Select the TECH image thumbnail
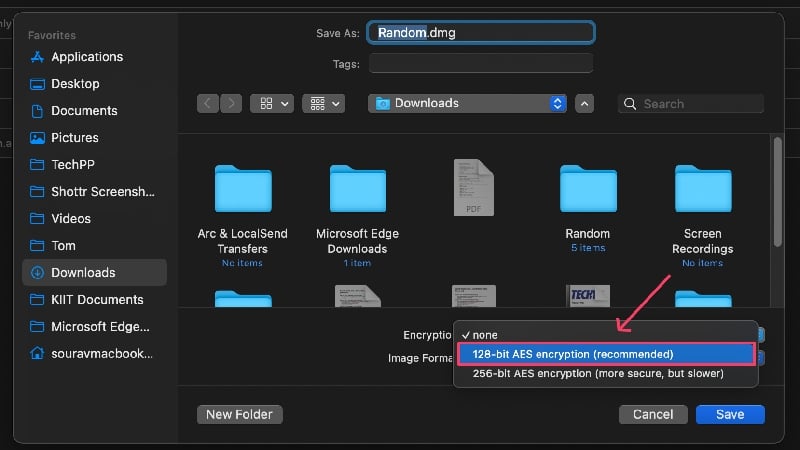The width and height of the screenshot is (800, 450). tap(588, 296)
